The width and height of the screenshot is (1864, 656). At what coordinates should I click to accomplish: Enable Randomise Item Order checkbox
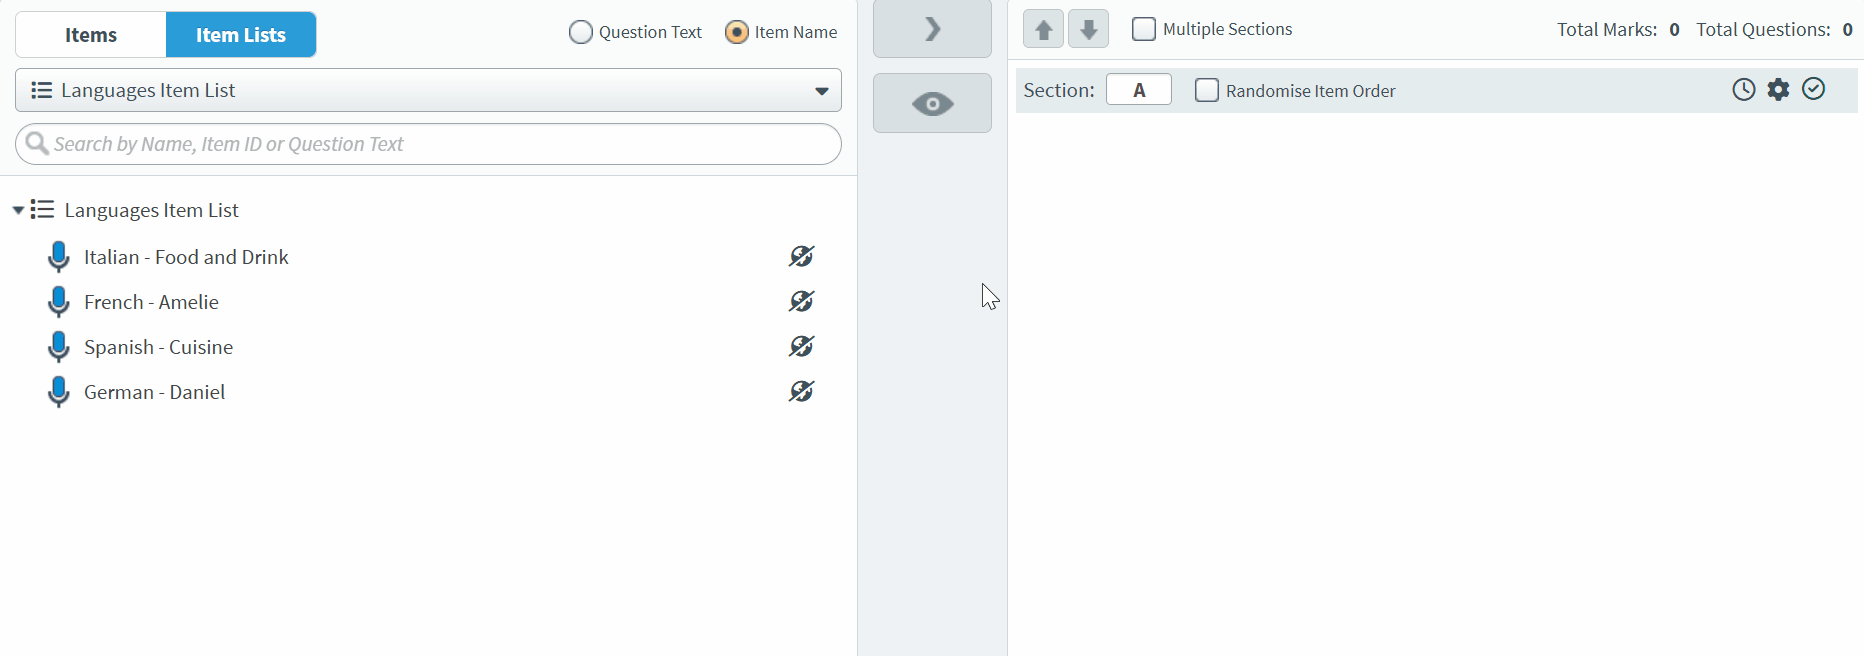(x=1207, y=90)
